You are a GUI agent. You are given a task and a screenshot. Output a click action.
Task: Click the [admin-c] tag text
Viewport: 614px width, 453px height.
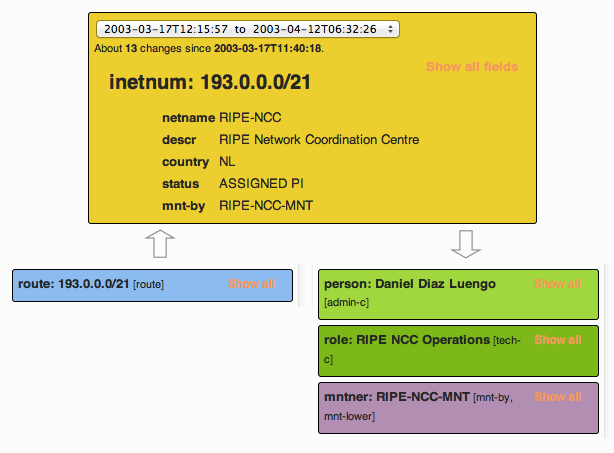347,303
